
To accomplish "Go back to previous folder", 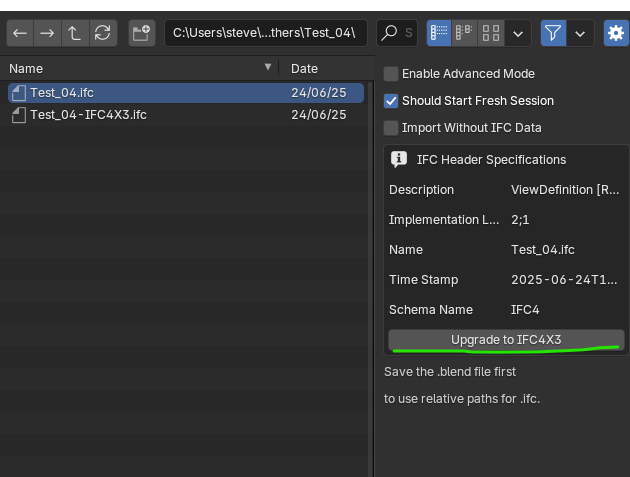I will pyautogui.click(x=20, y=33).
